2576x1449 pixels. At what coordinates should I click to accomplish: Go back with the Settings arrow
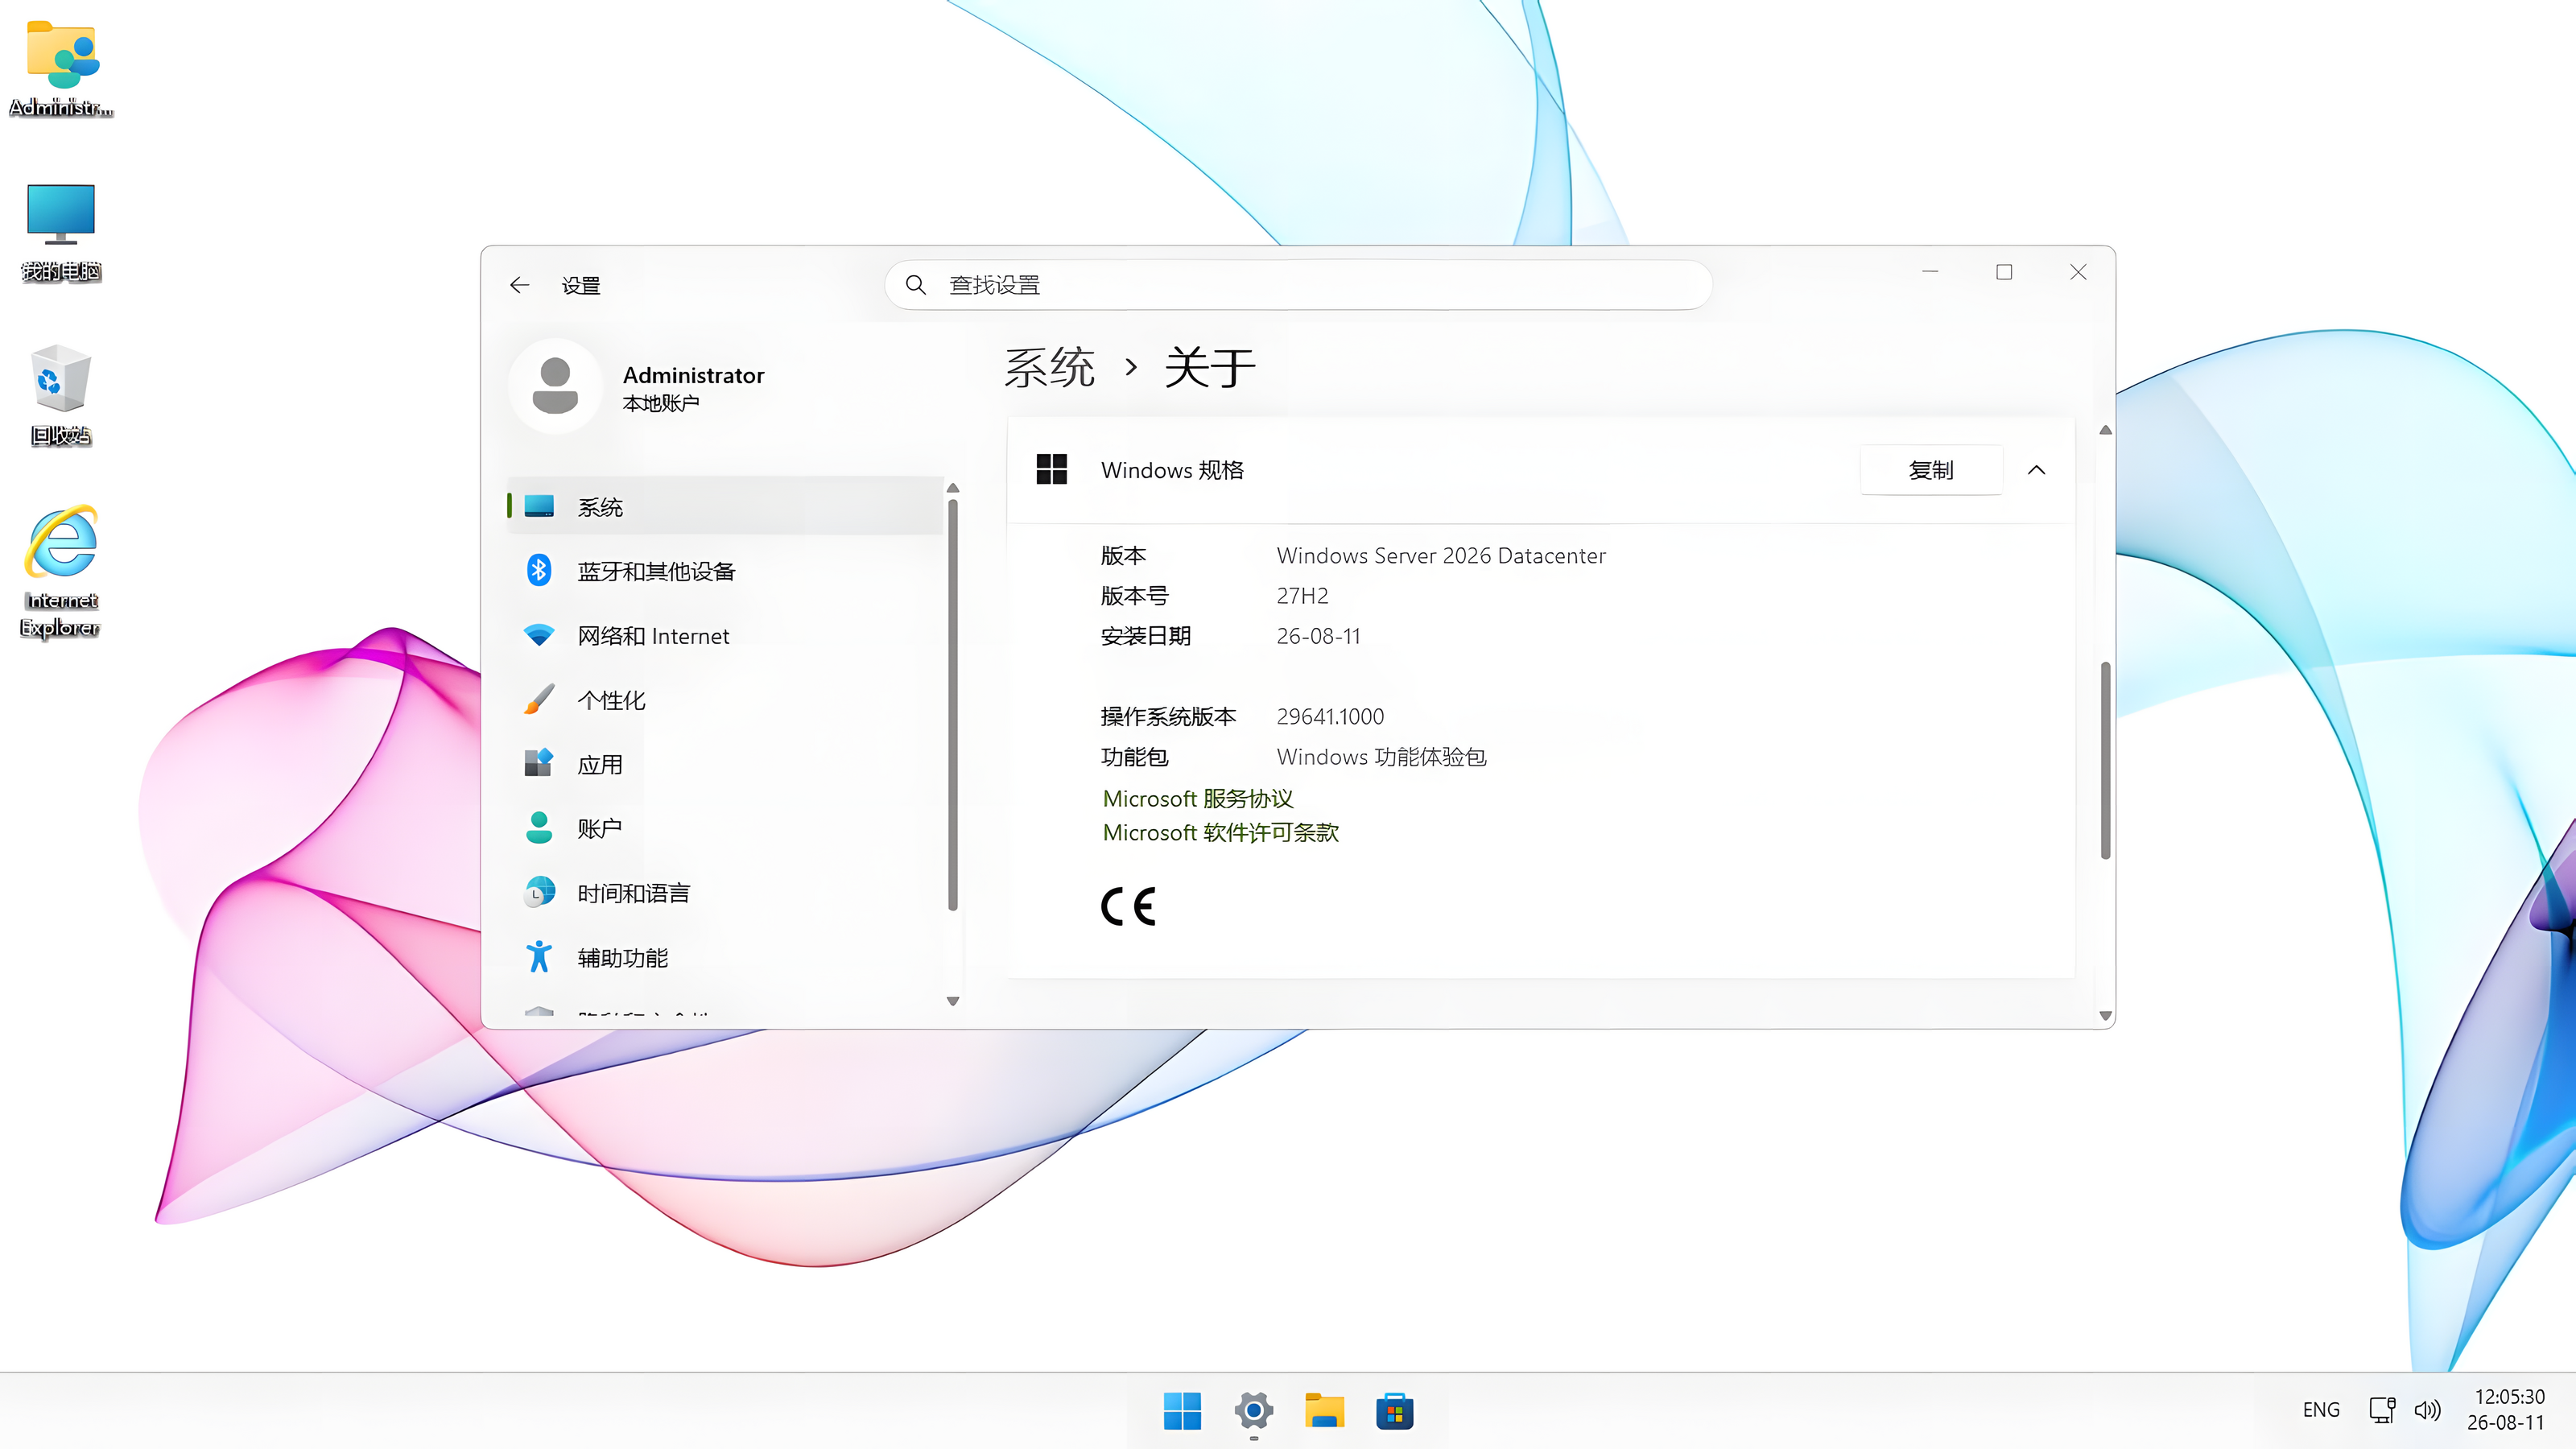point(519,285)
